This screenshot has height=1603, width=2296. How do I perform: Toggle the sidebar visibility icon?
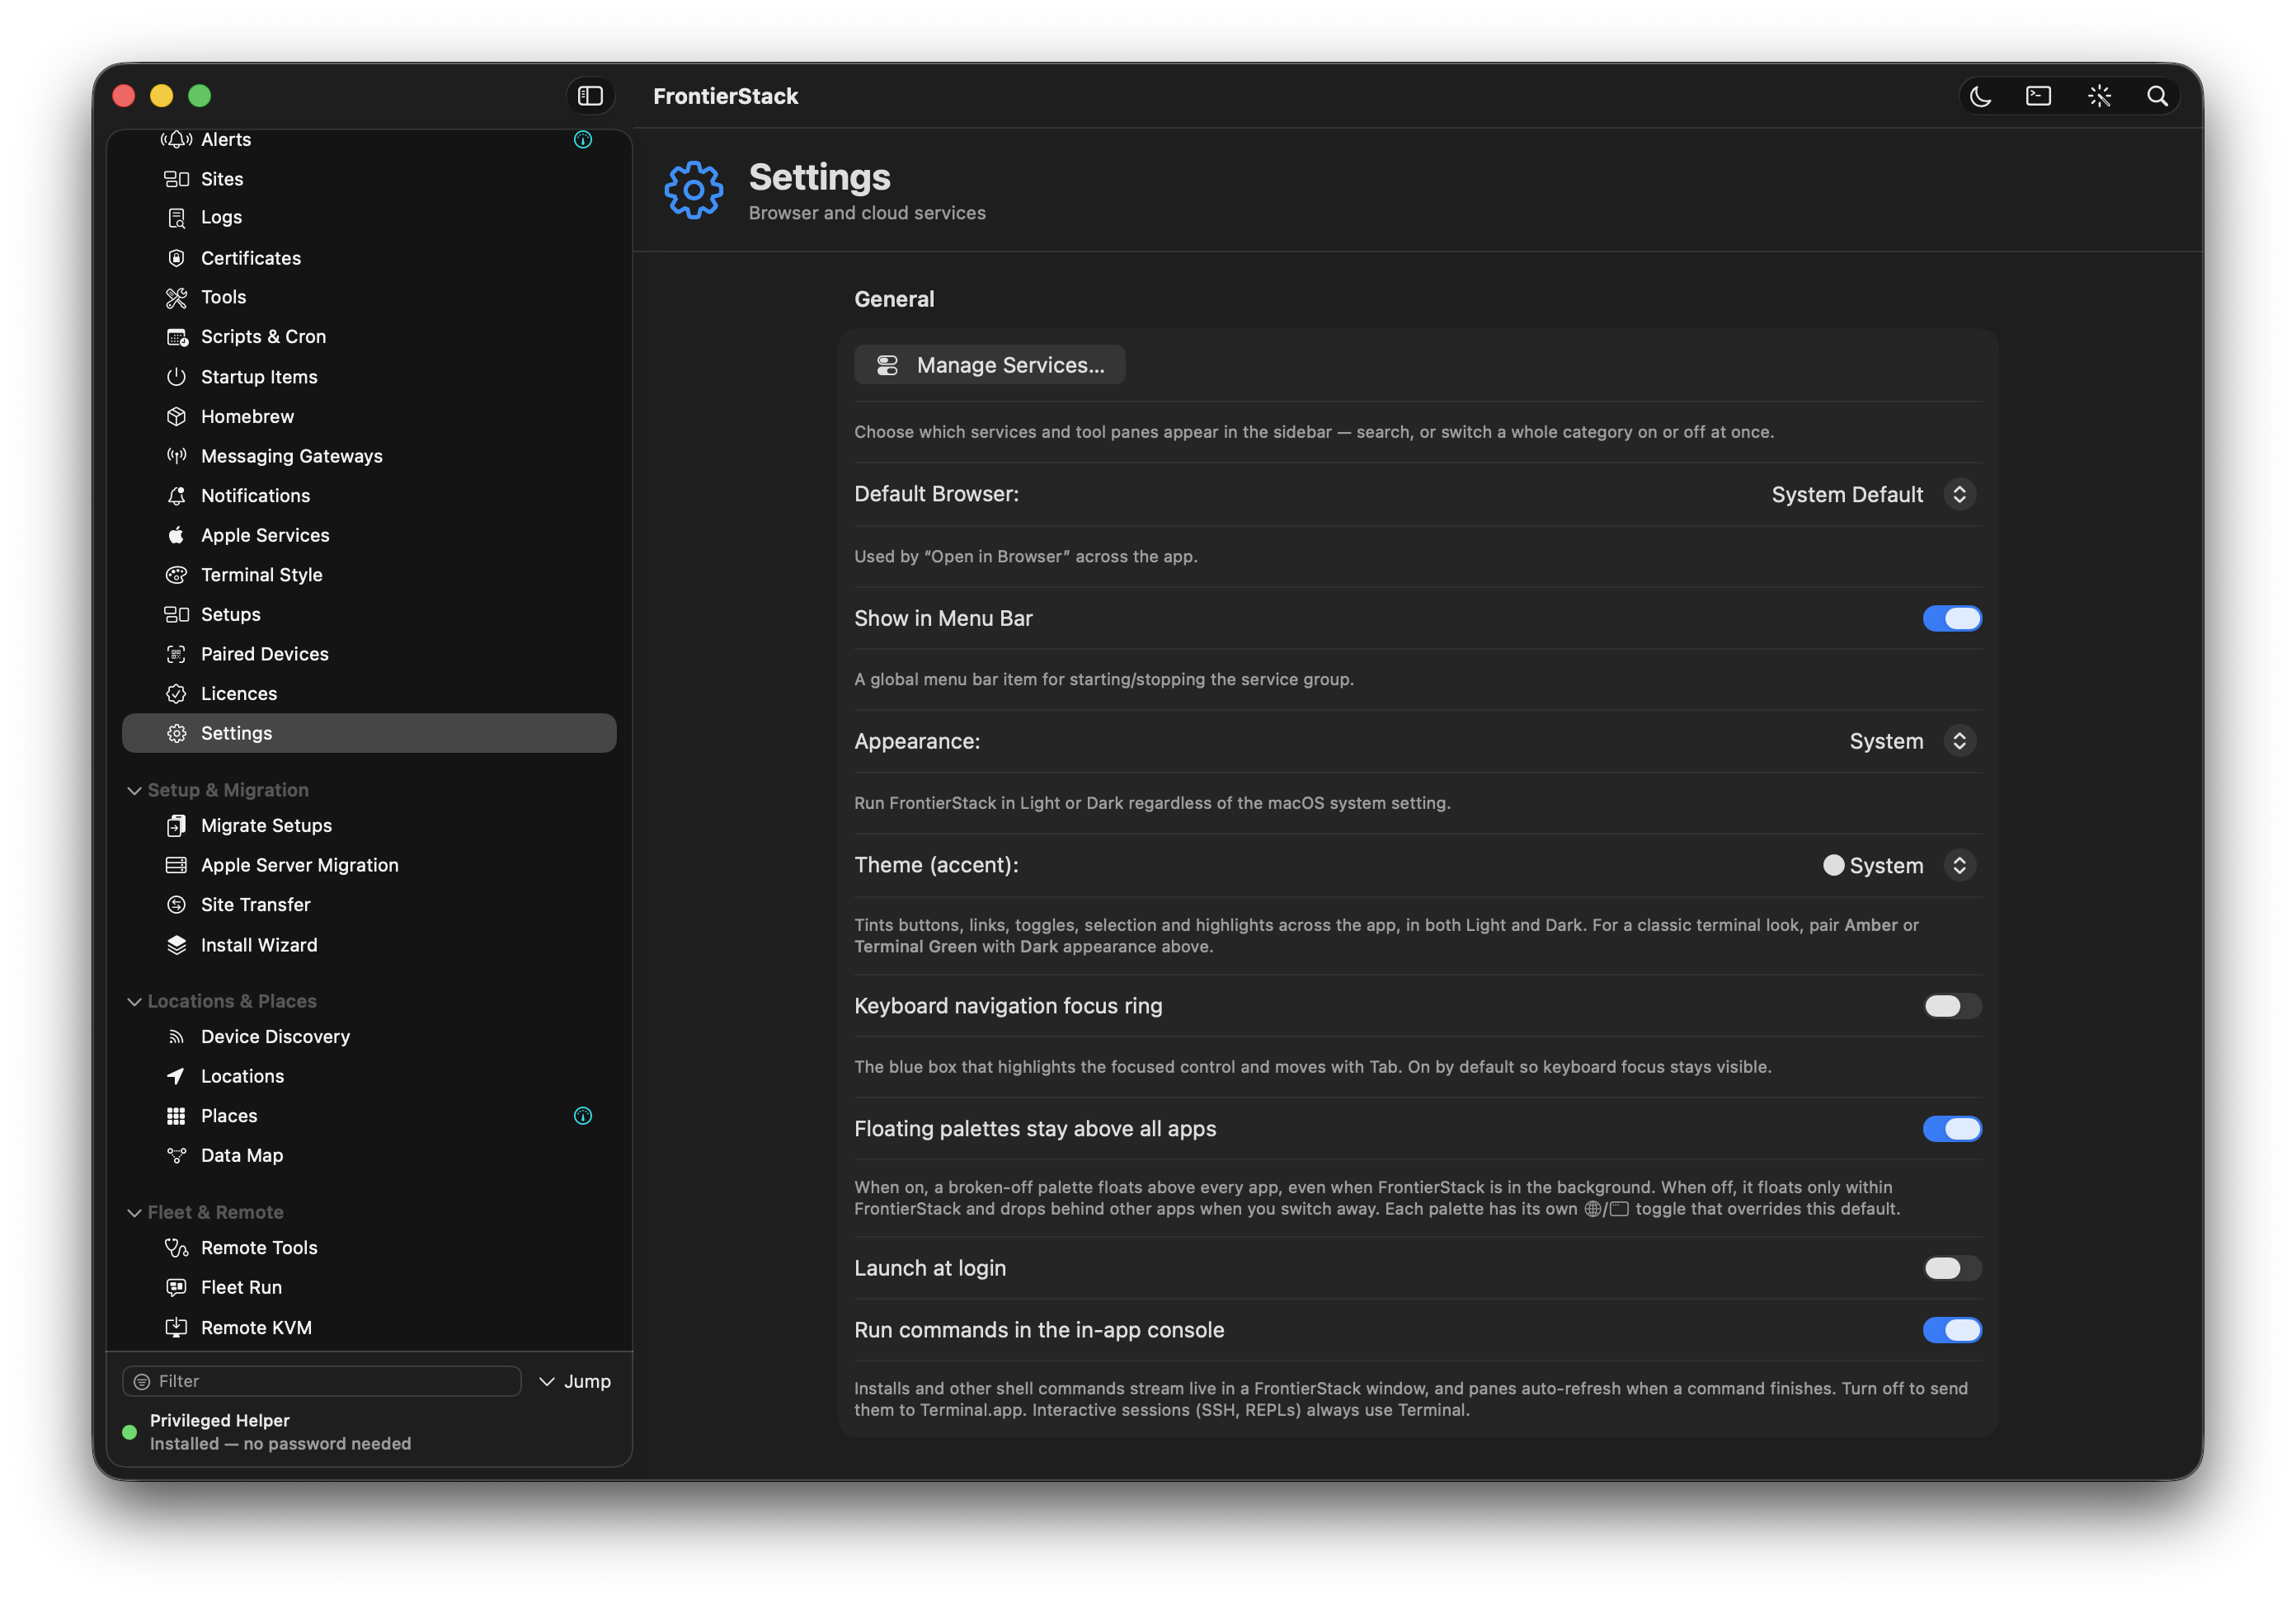(x=590, y=96)
